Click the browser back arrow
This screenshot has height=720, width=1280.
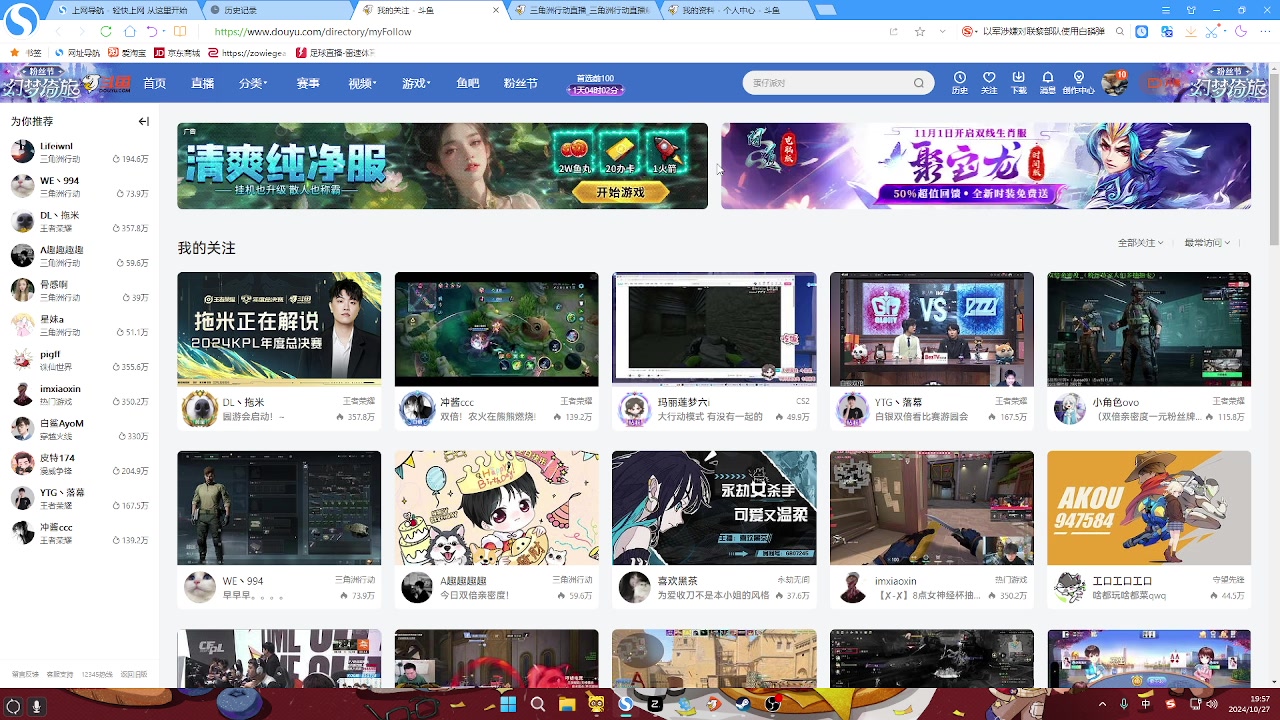59,31
